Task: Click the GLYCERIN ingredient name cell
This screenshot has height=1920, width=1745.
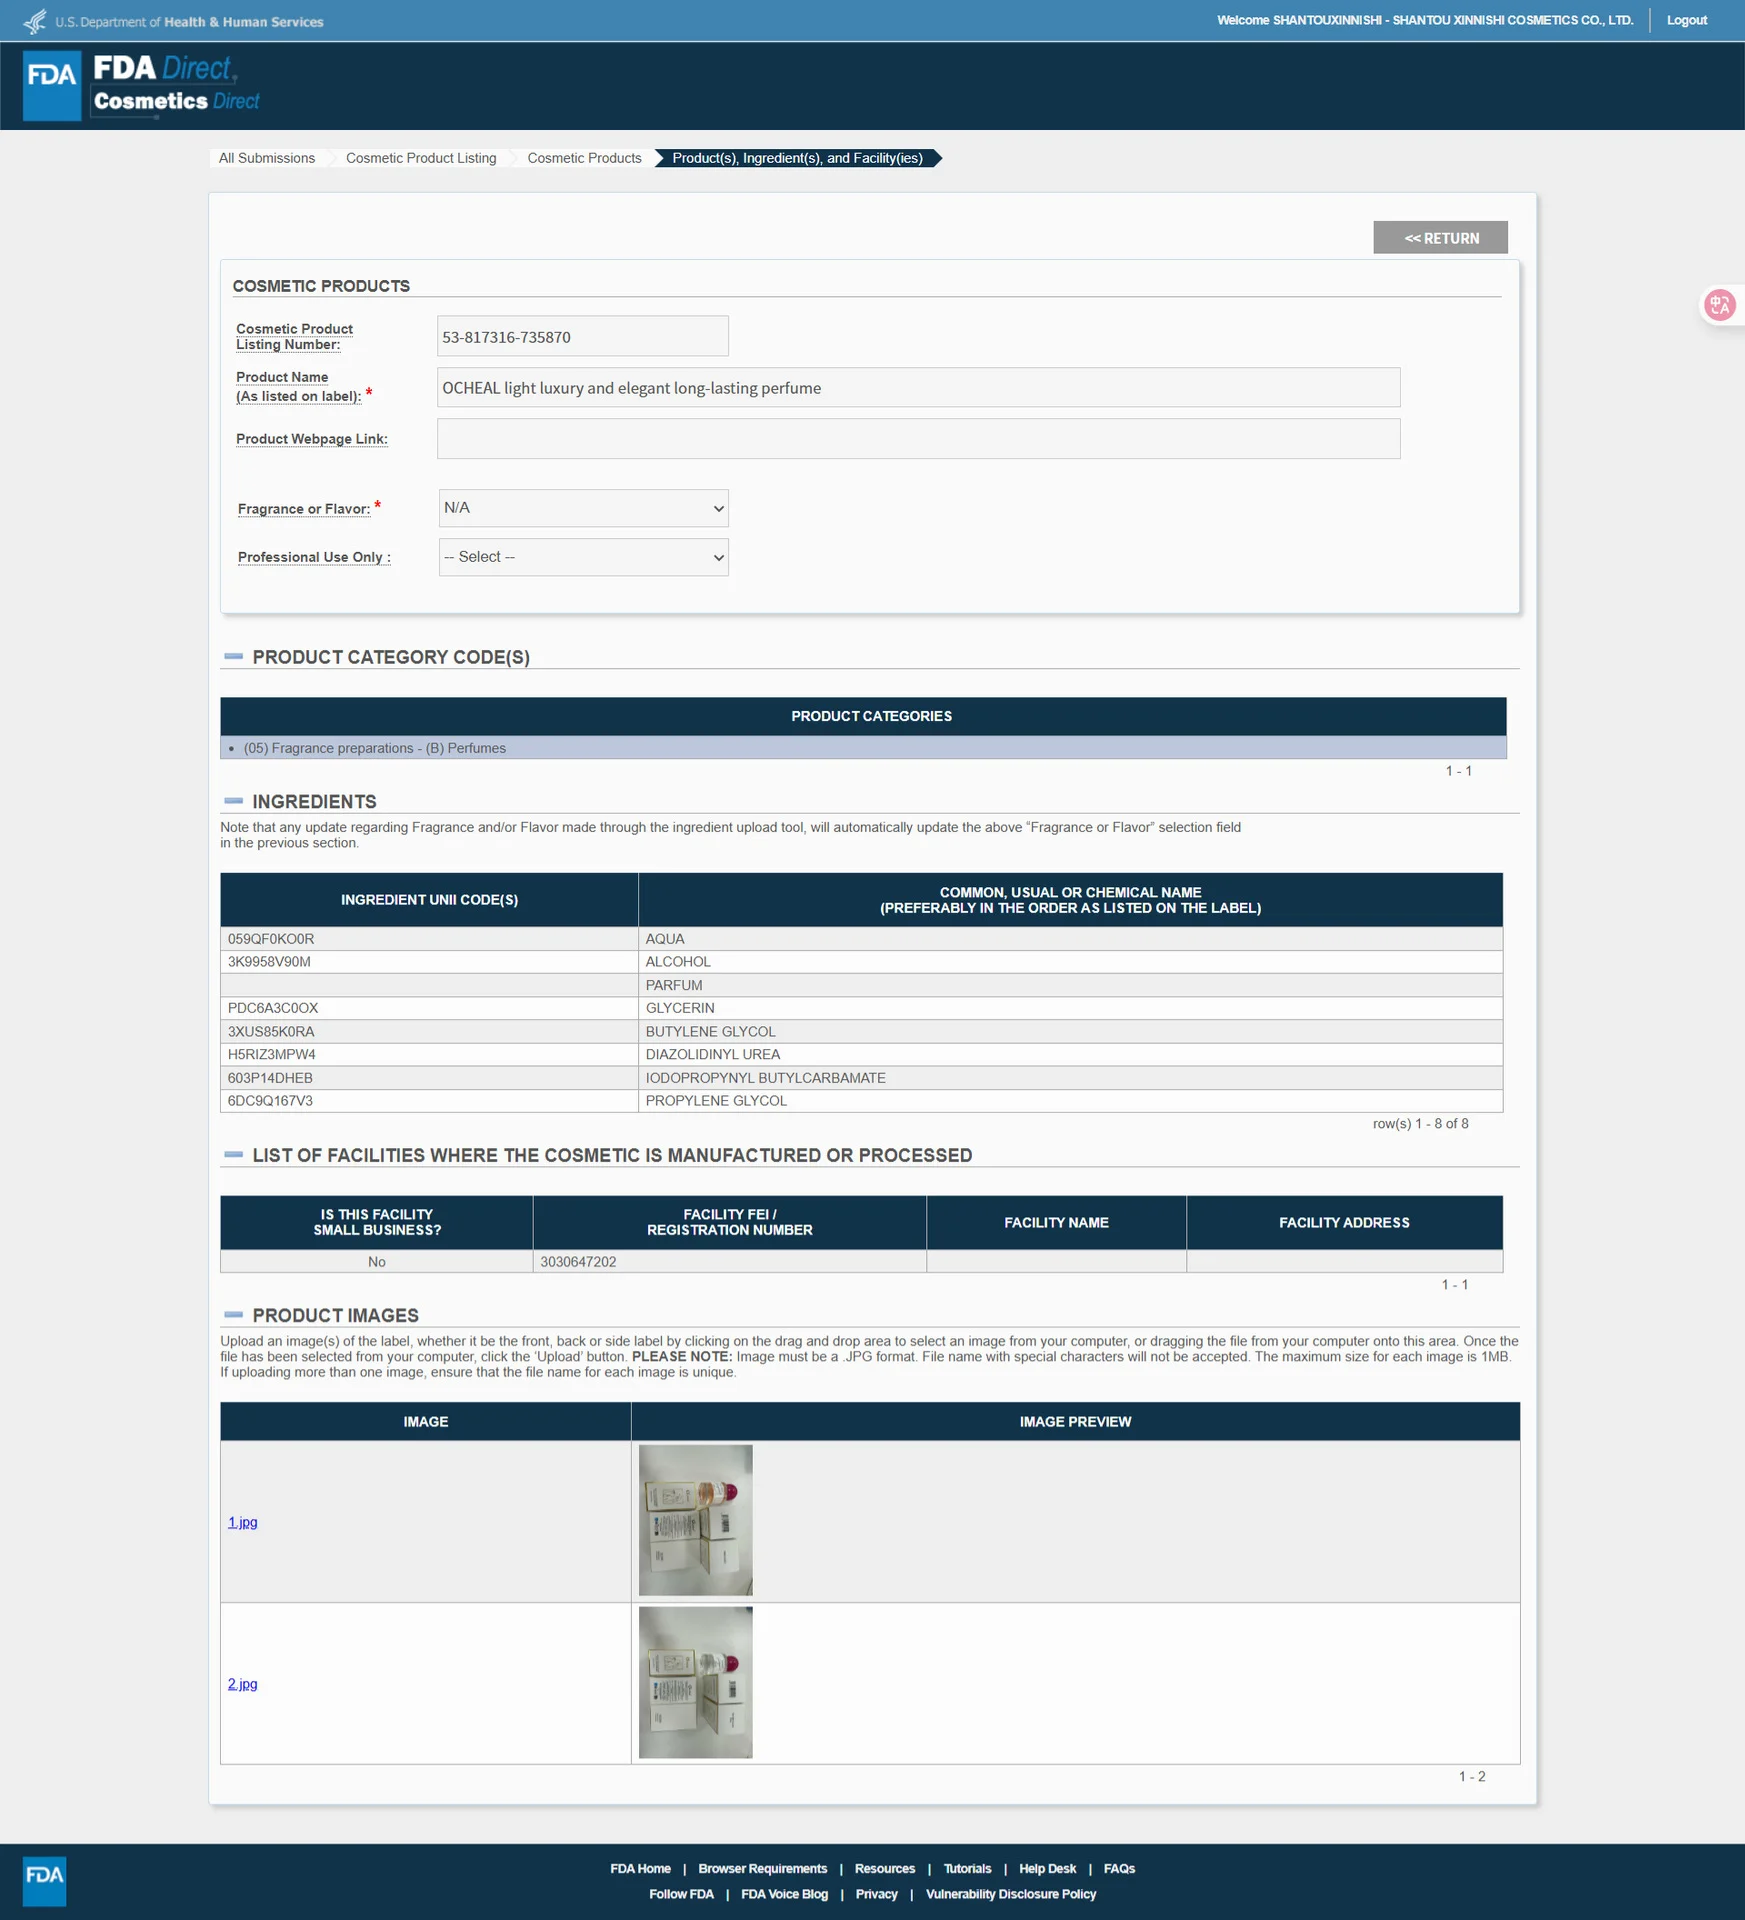Action: (x=1070, y=1008)
